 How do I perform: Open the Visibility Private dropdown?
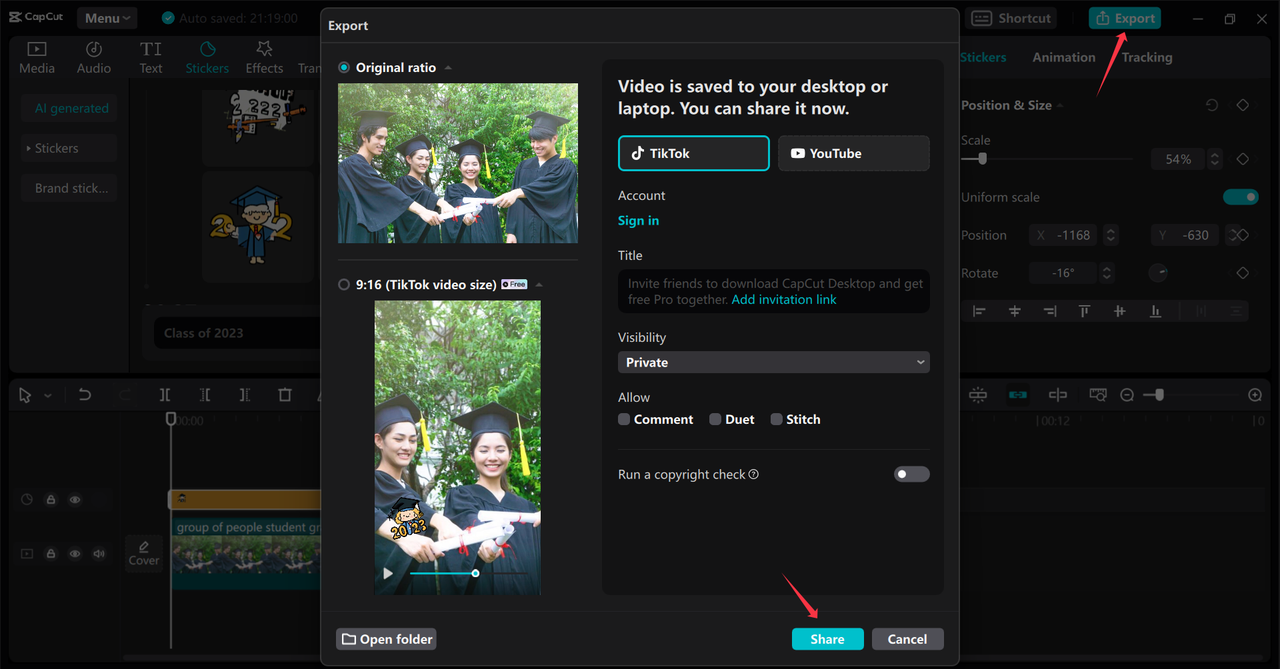(x=774, y=362)
